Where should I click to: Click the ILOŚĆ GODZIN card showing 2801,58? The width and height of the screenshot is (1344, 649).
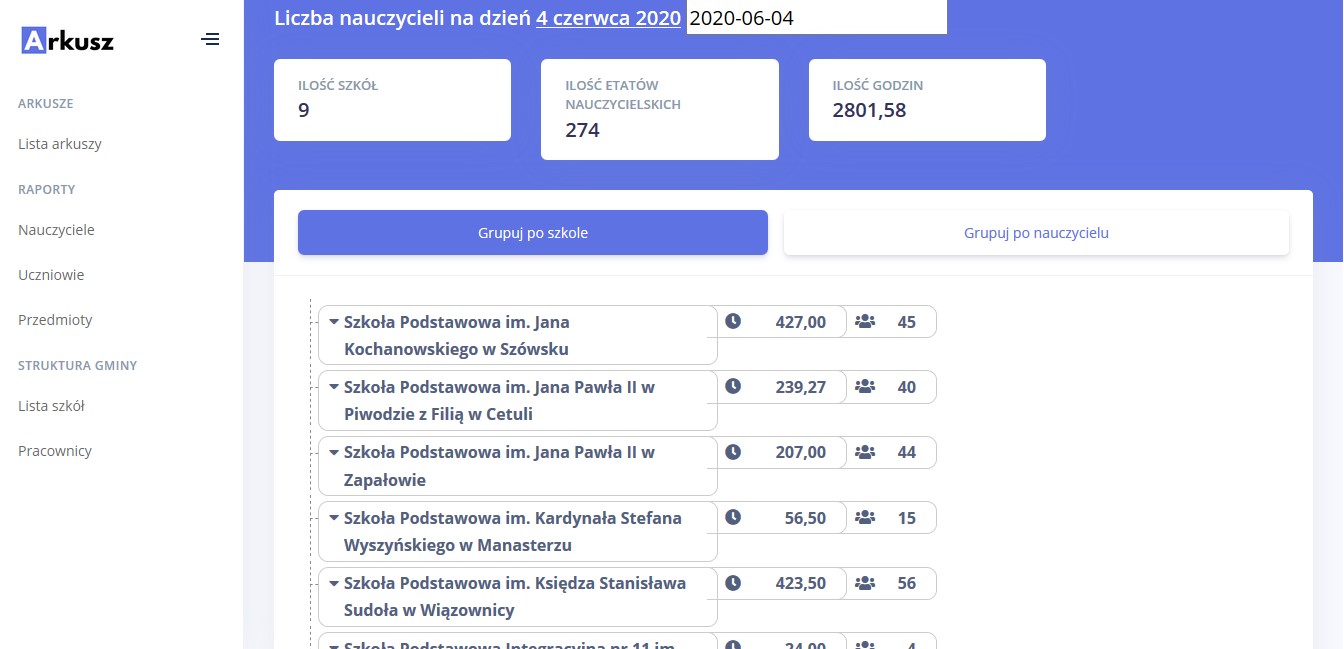[927, 100]
